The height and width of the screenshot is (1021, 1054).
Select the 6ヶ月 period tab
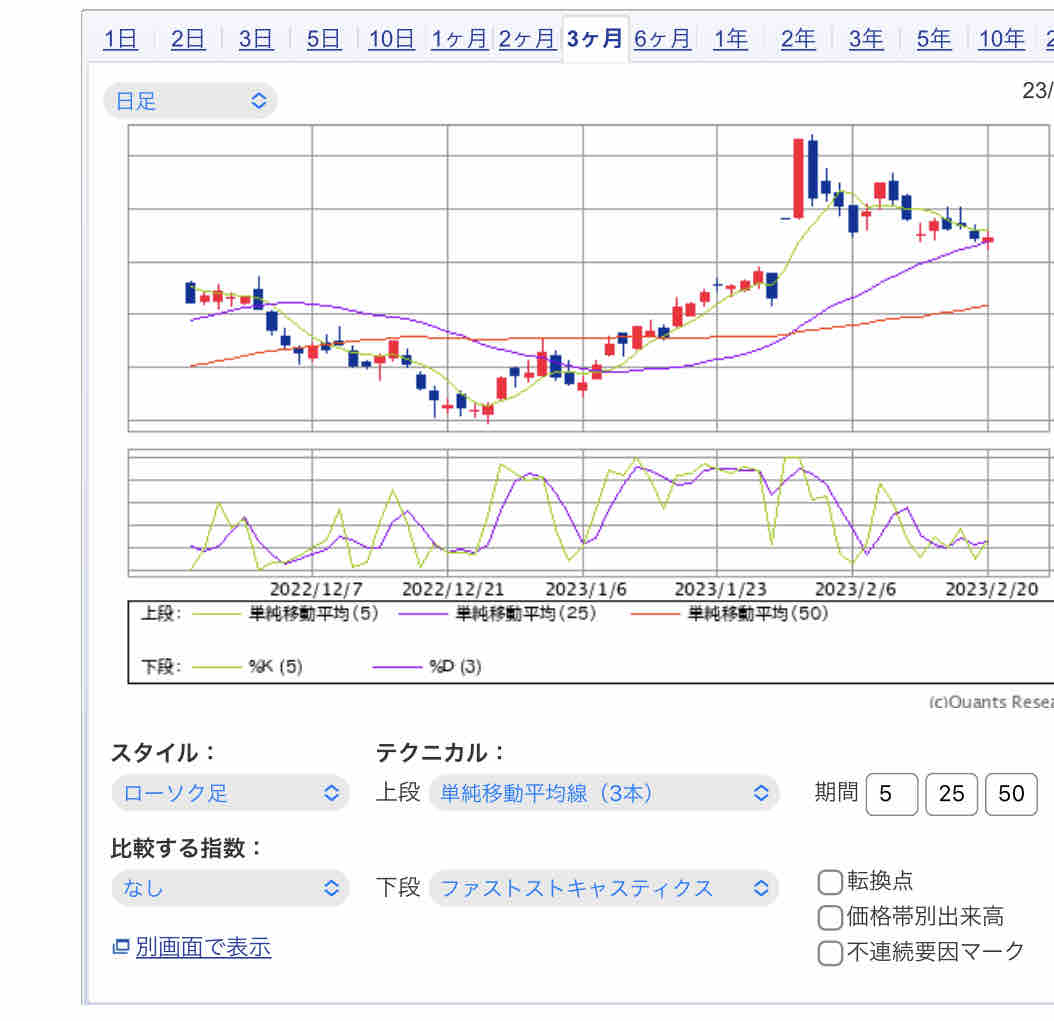(663, 39)
